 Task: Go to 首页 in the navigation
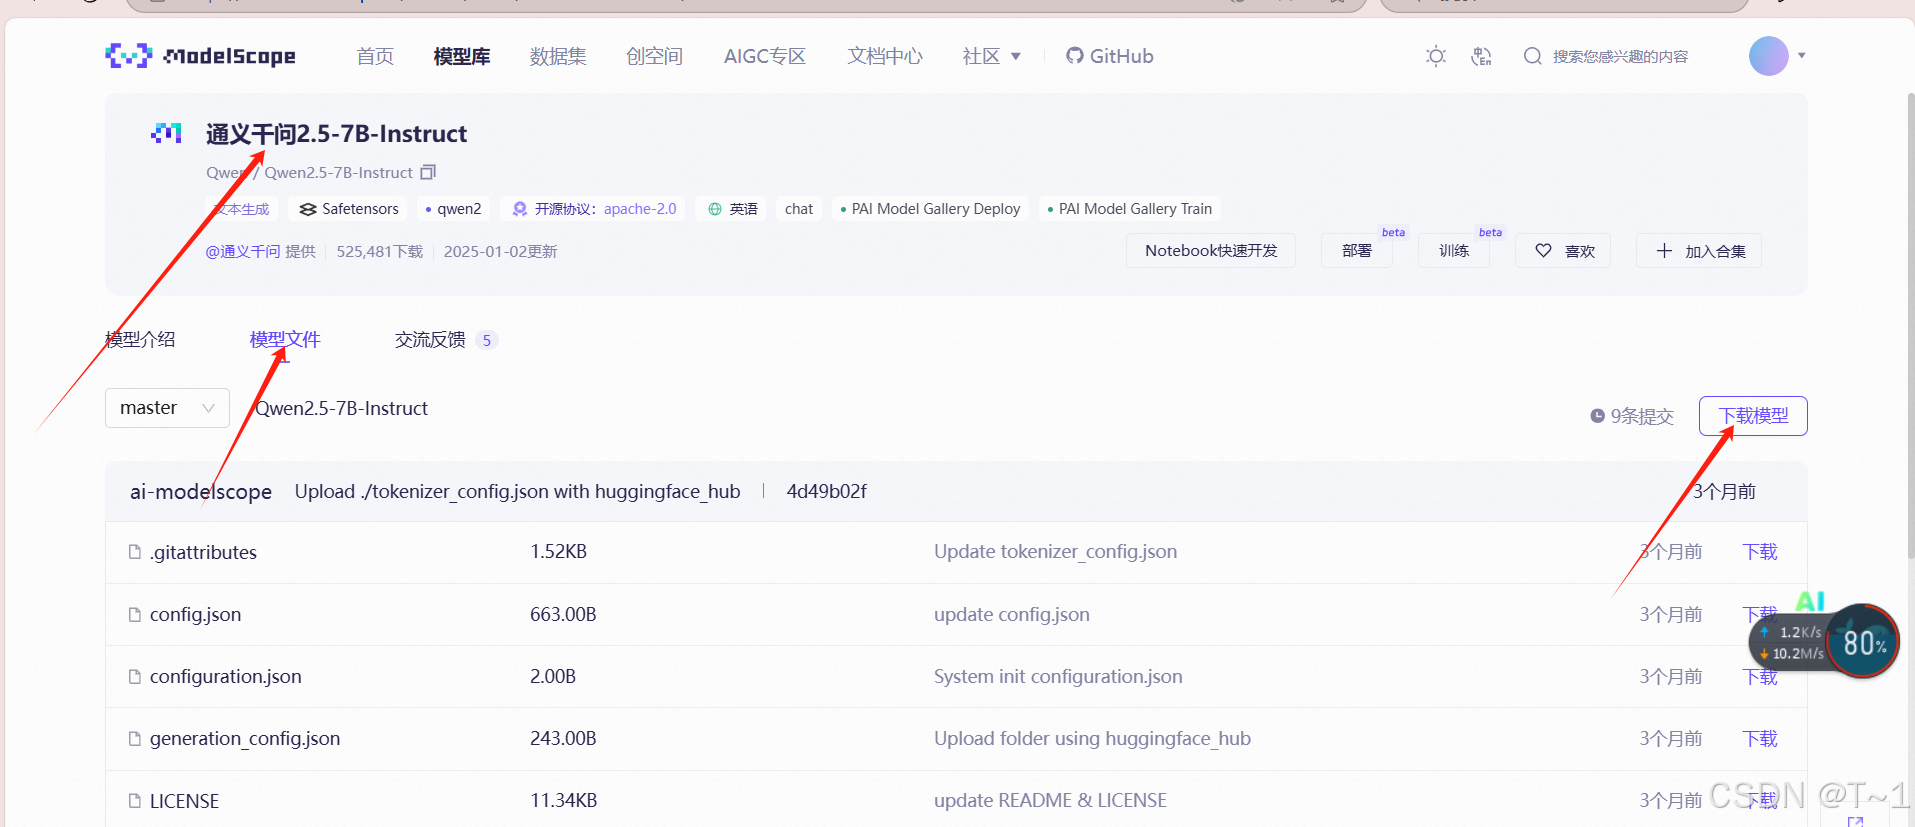[375, 56]
